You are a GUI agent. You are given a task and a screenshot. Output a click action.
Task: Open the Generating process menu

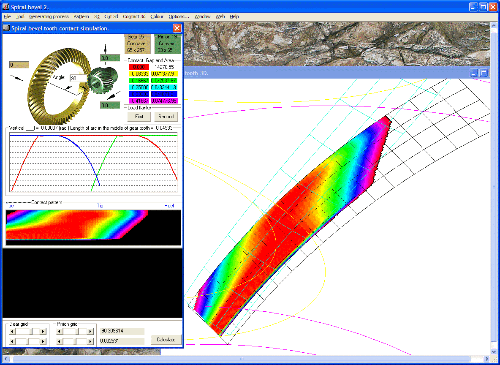49,16
